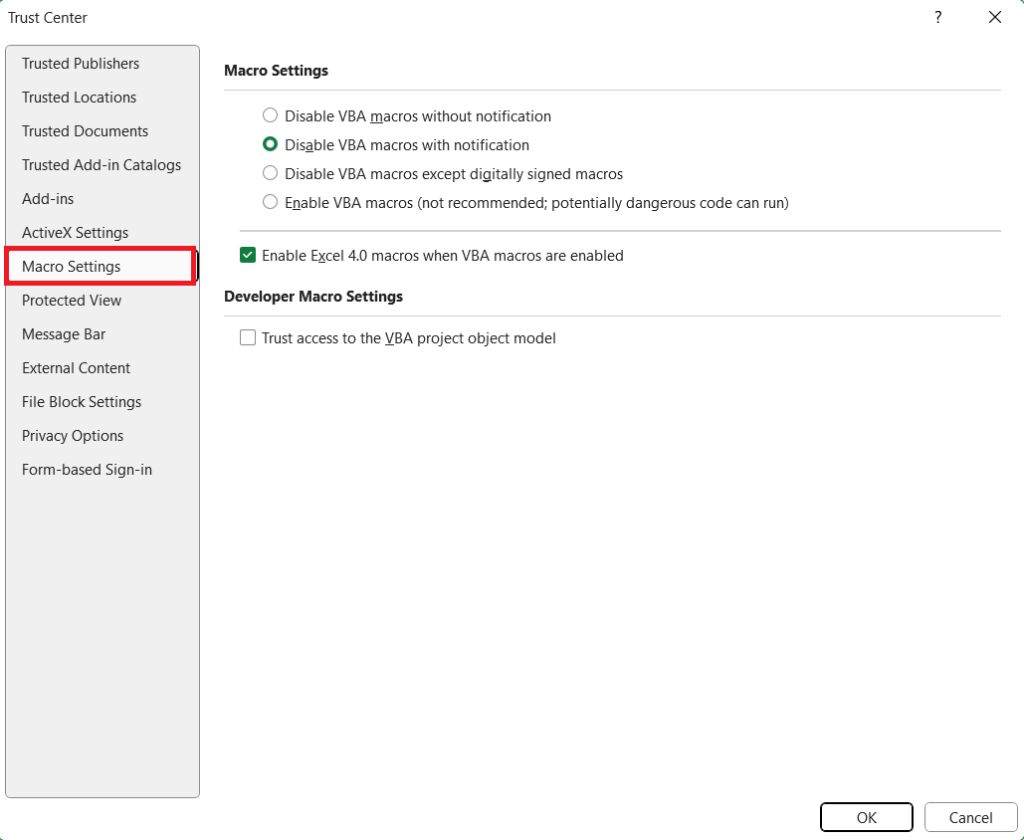Viewport: 1024px width, 840px height.
Task: Select the Macro Settings category
Action: 71,266
